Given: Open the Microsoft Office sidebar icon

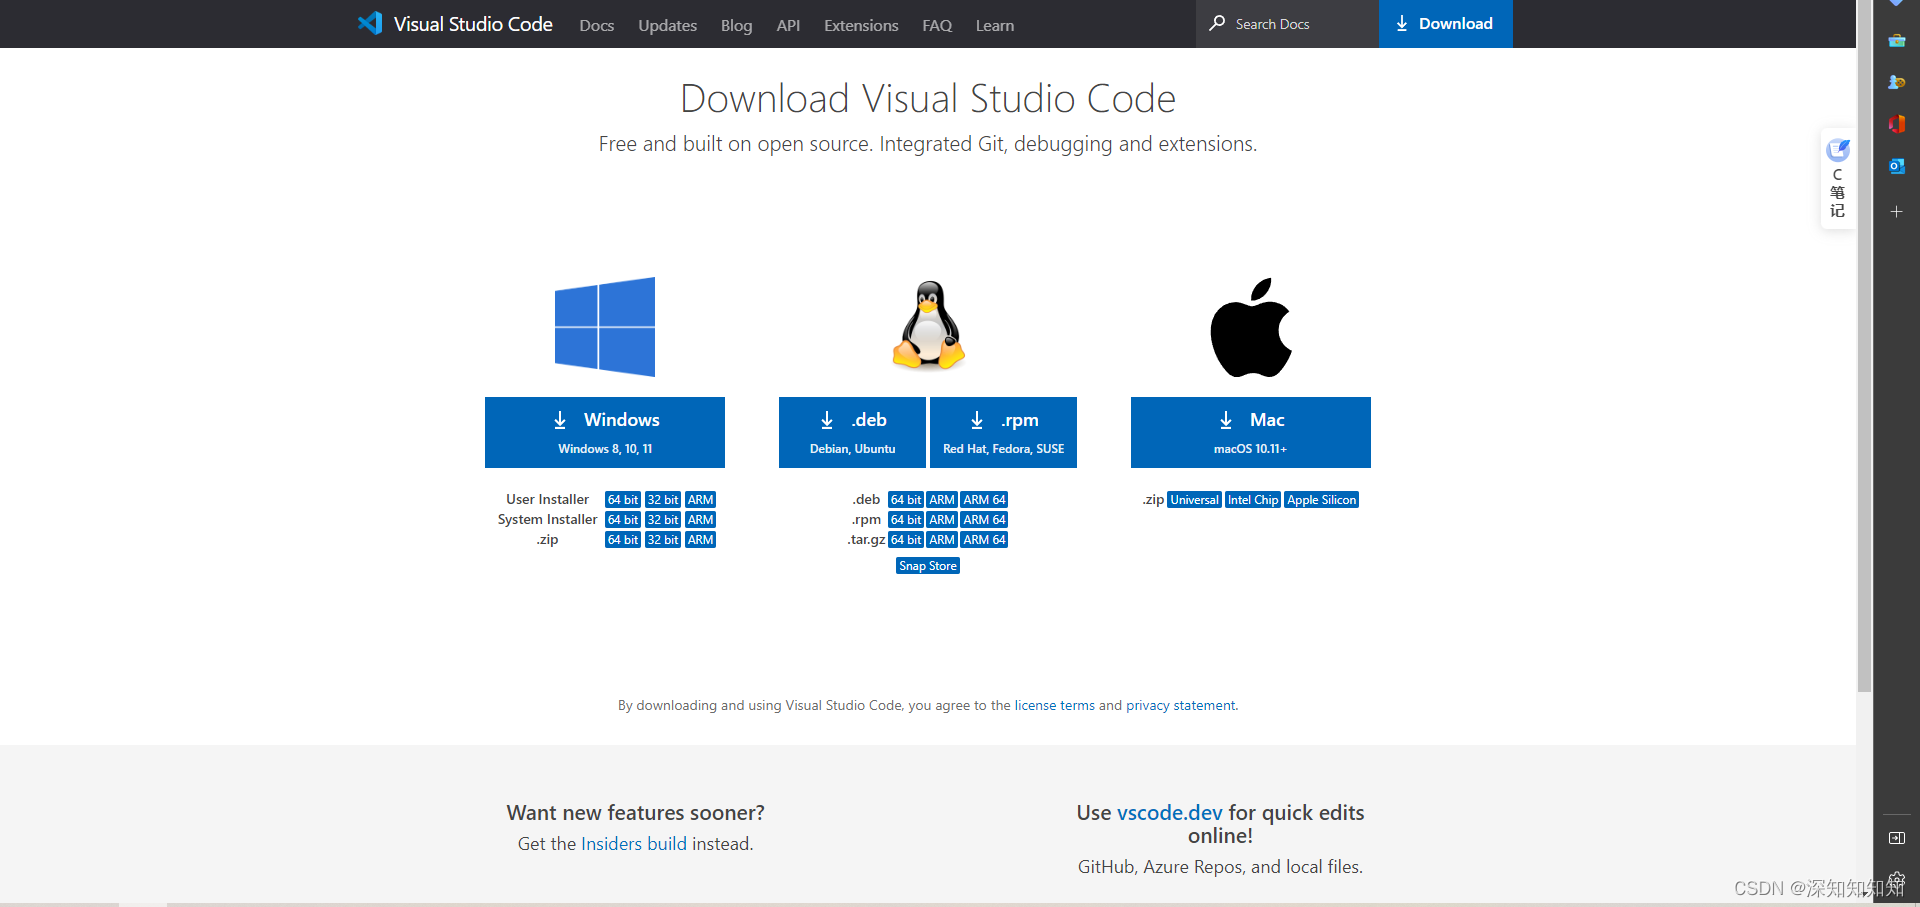Looking at the screenshot, I should pos(1897,124).
